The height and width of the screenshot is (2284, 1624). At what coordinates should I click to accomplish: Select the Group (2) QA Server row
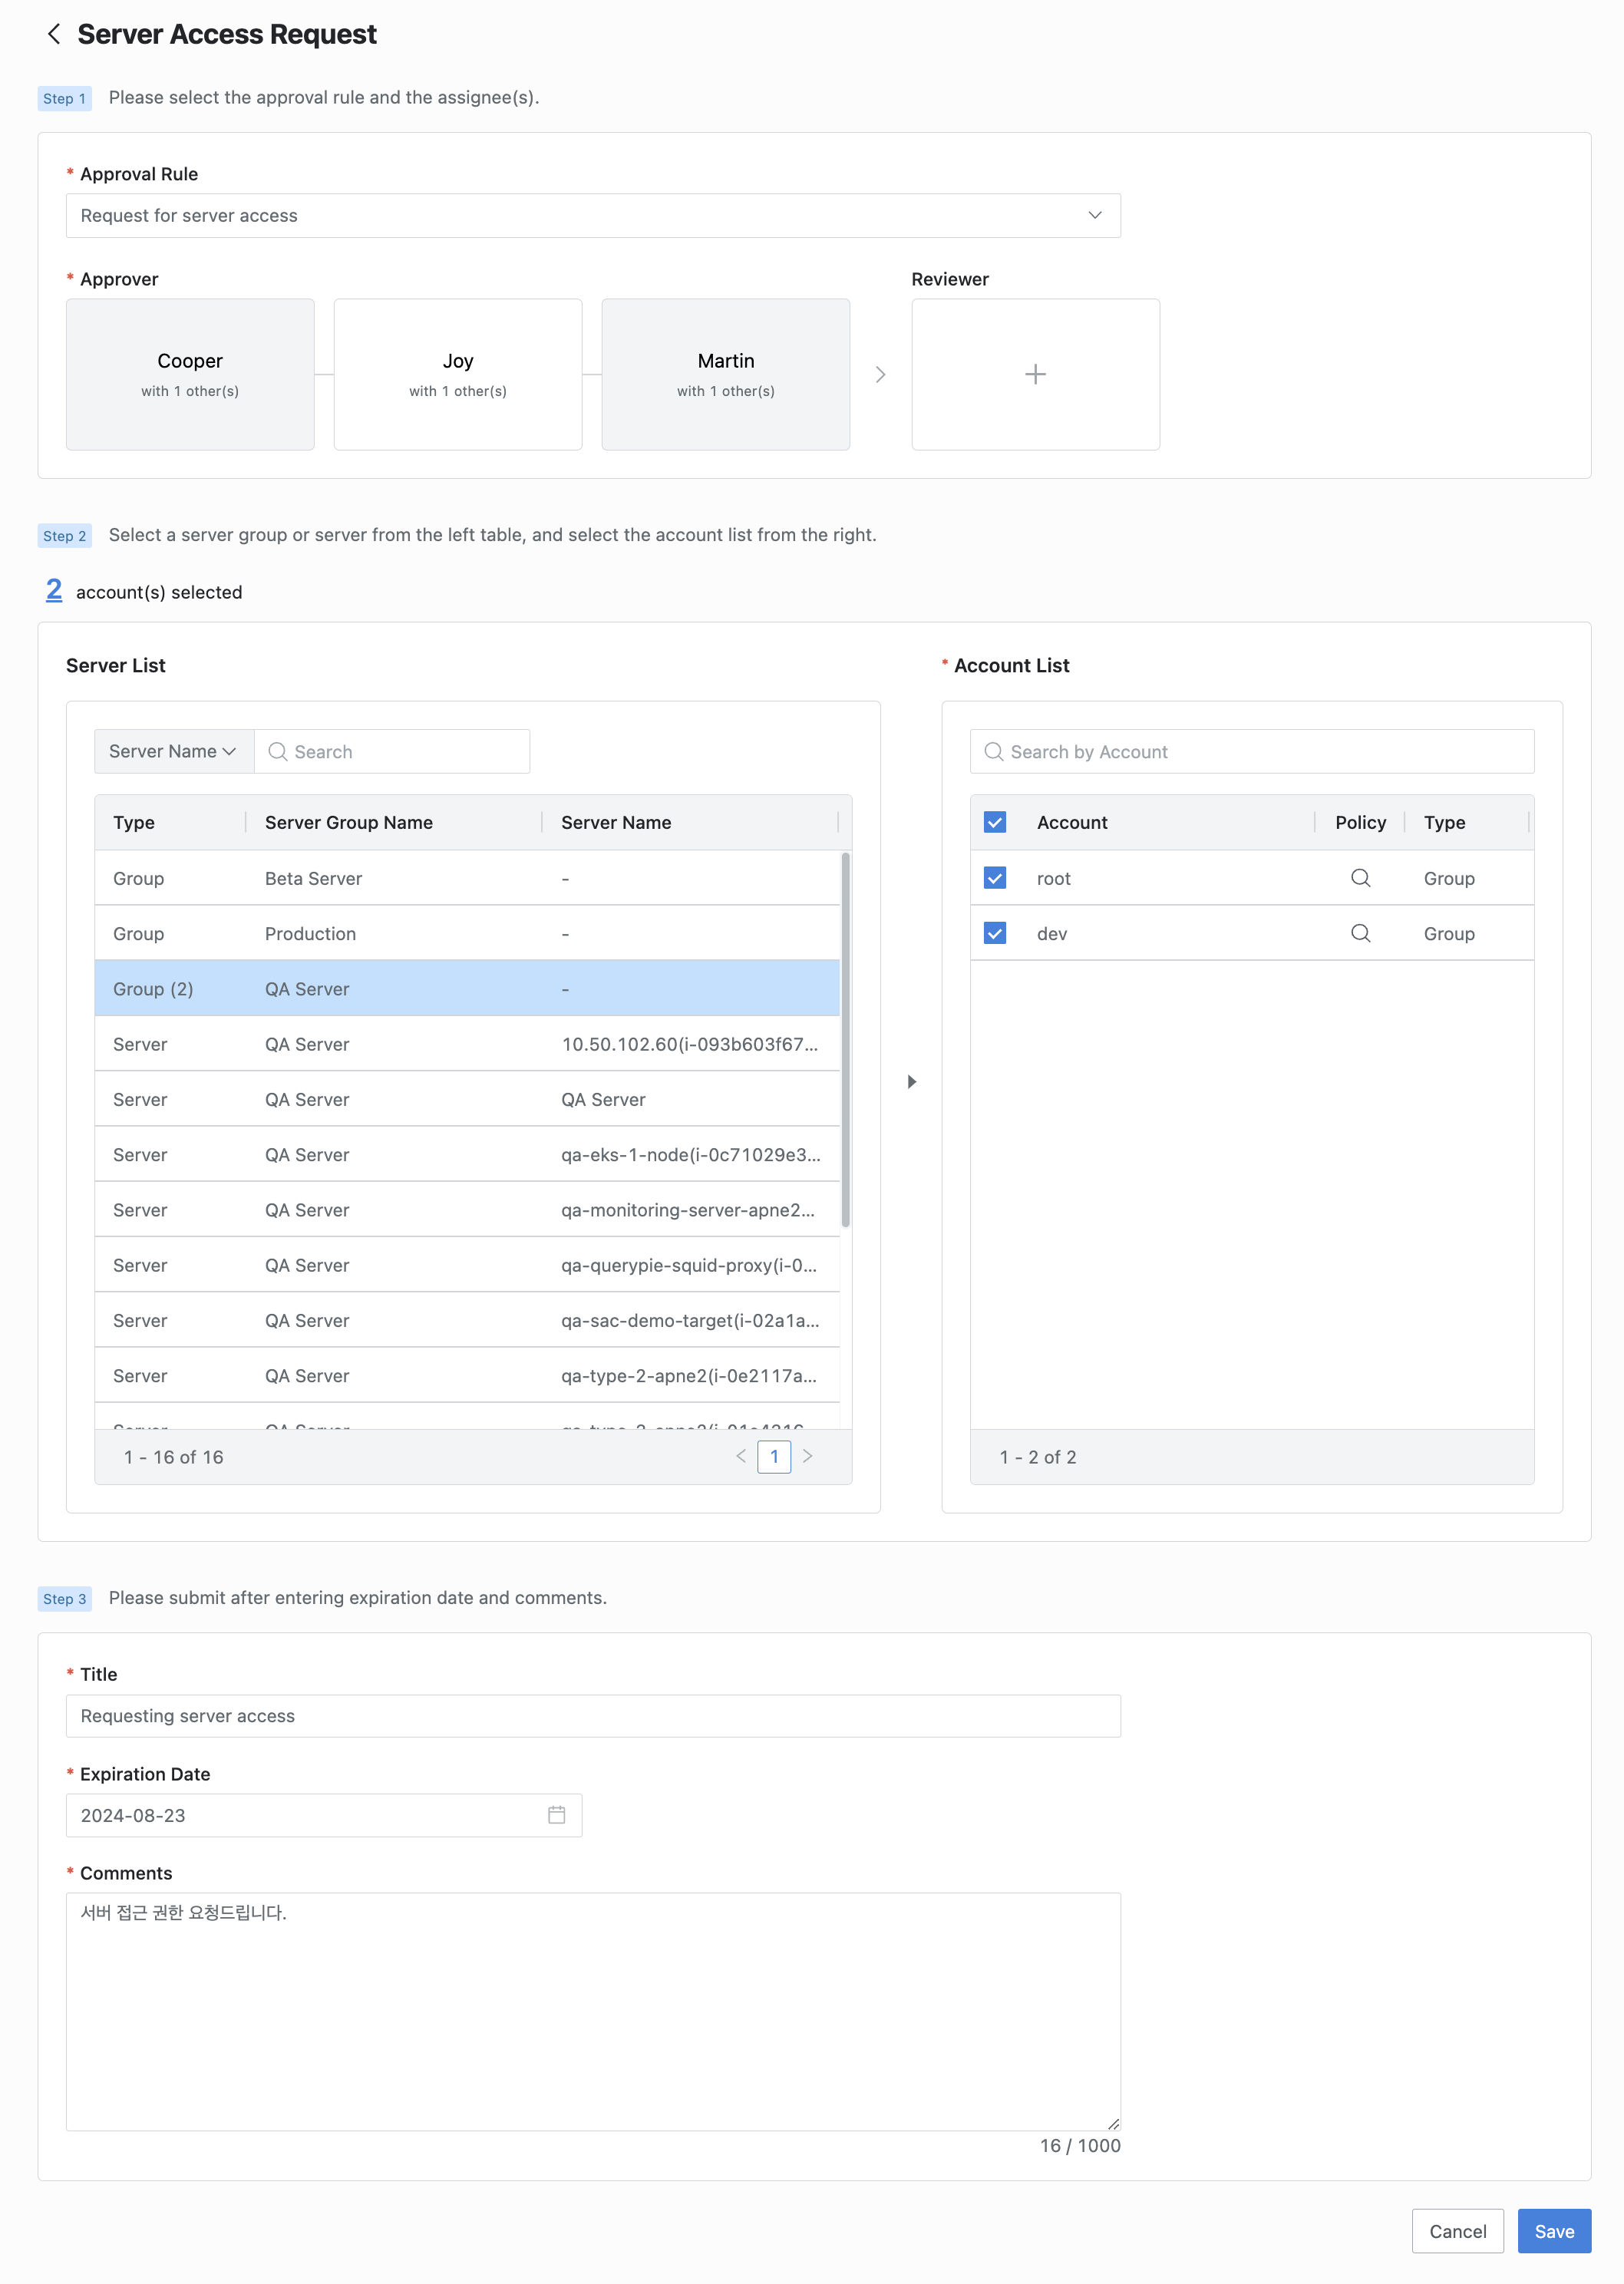(467, 988)
